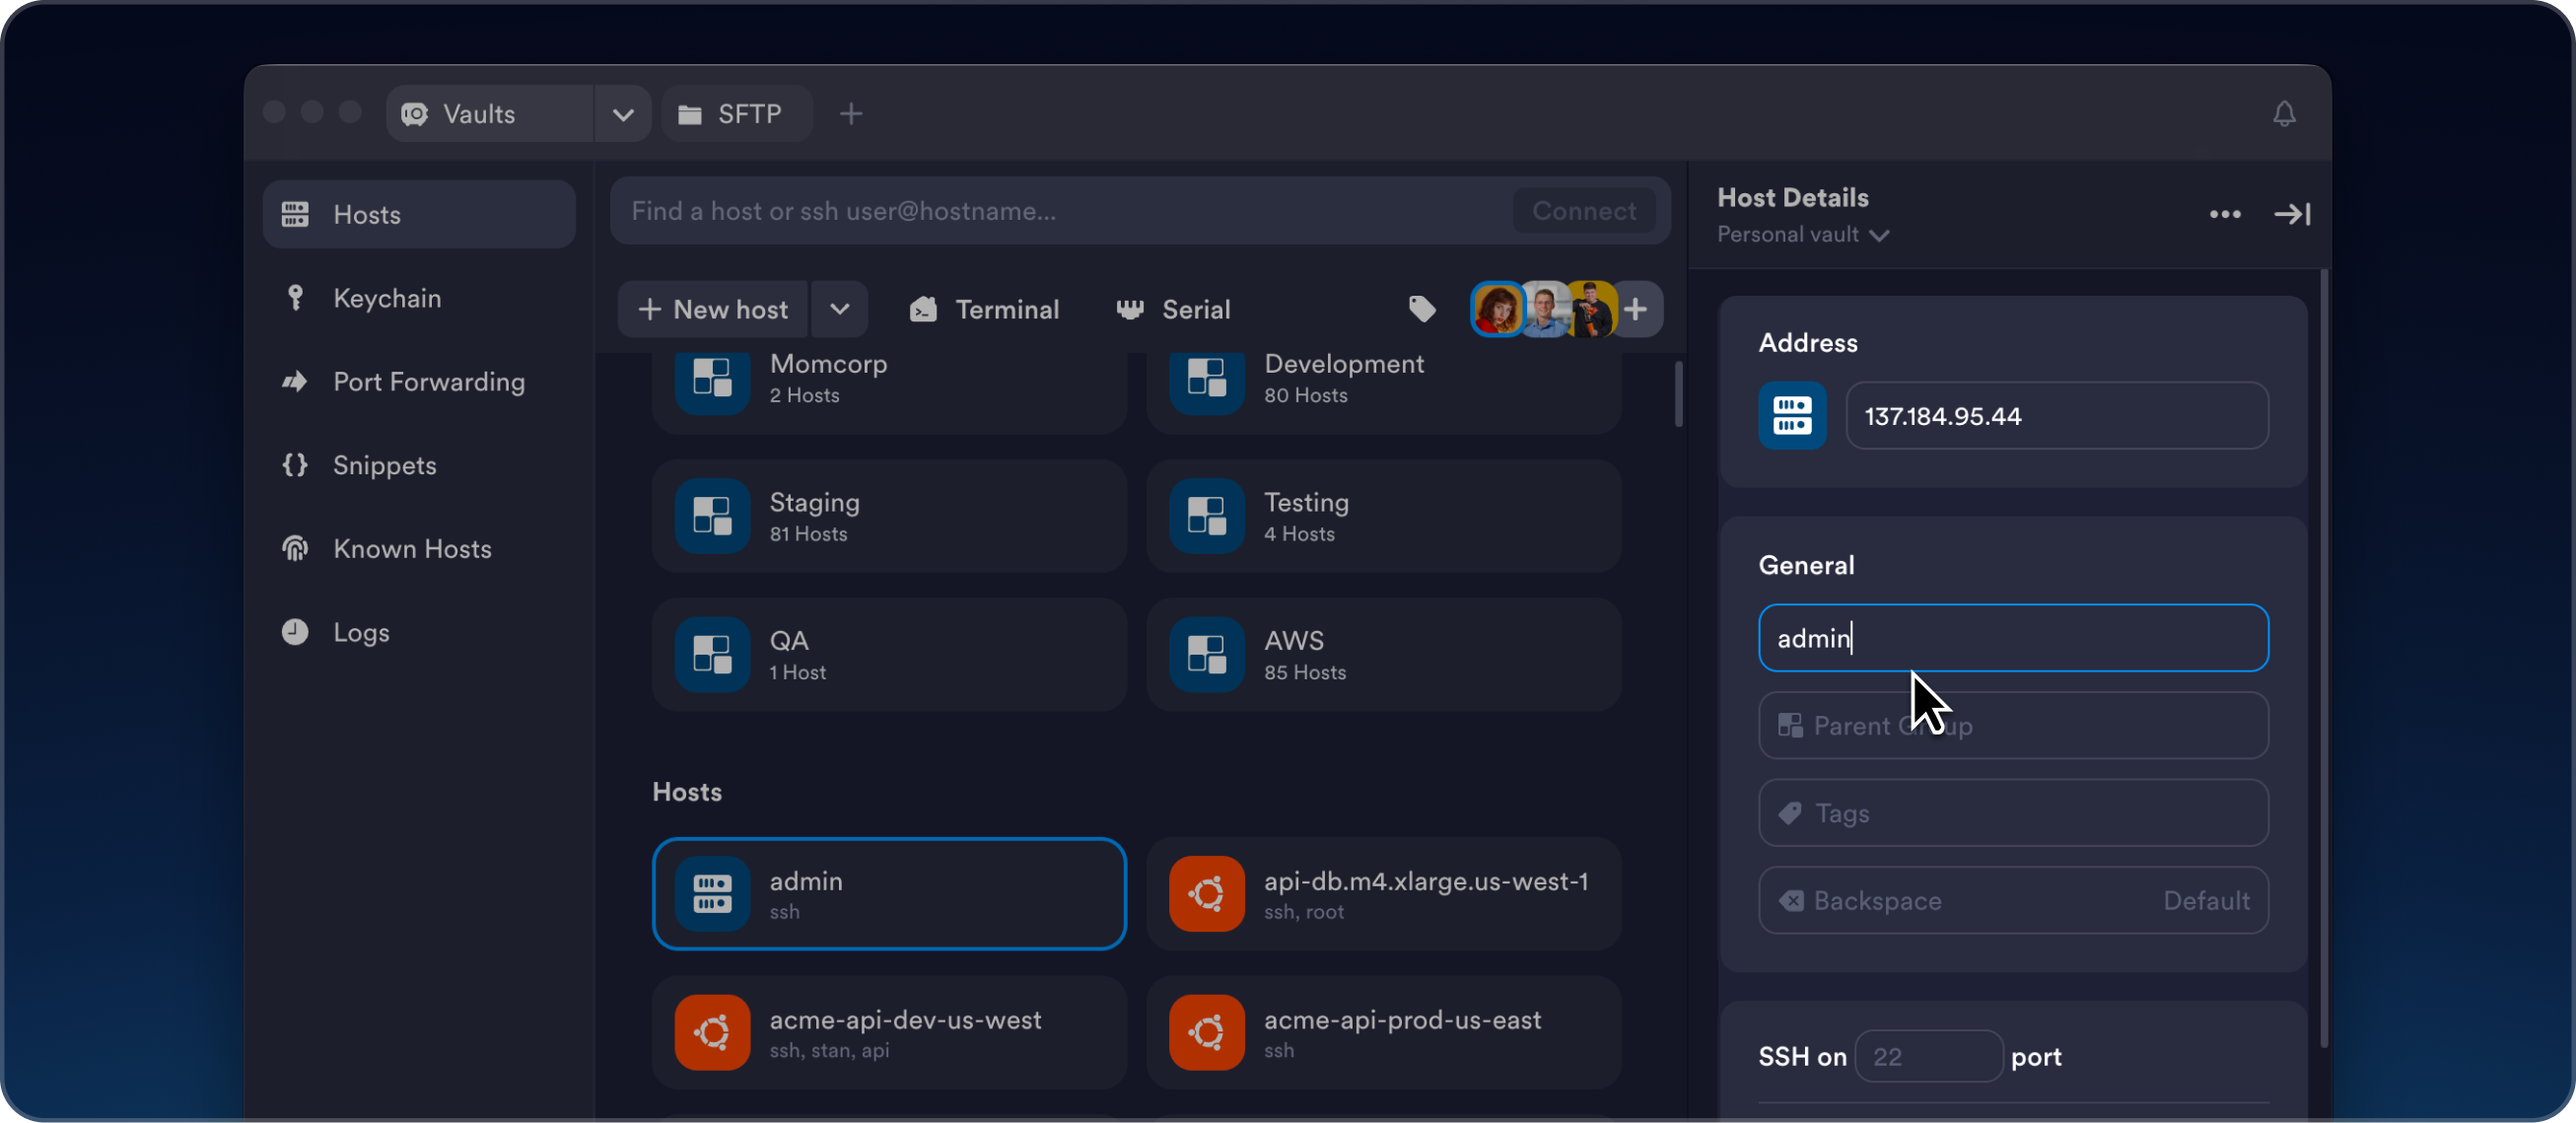The image size is (2576, 1123).
Task: Click the Serial button
Action: [x=1173, y=309]
